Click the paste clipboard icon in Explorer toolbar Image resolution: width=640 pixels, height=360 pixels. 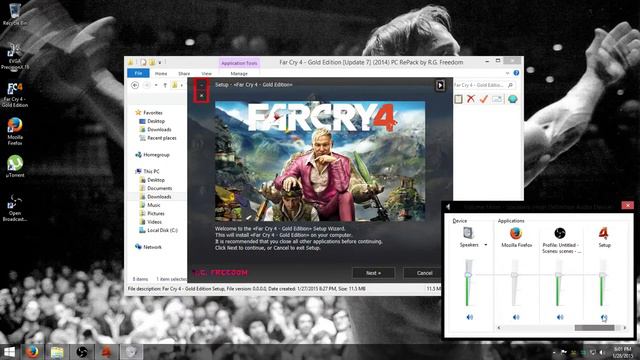pos(458,99)
